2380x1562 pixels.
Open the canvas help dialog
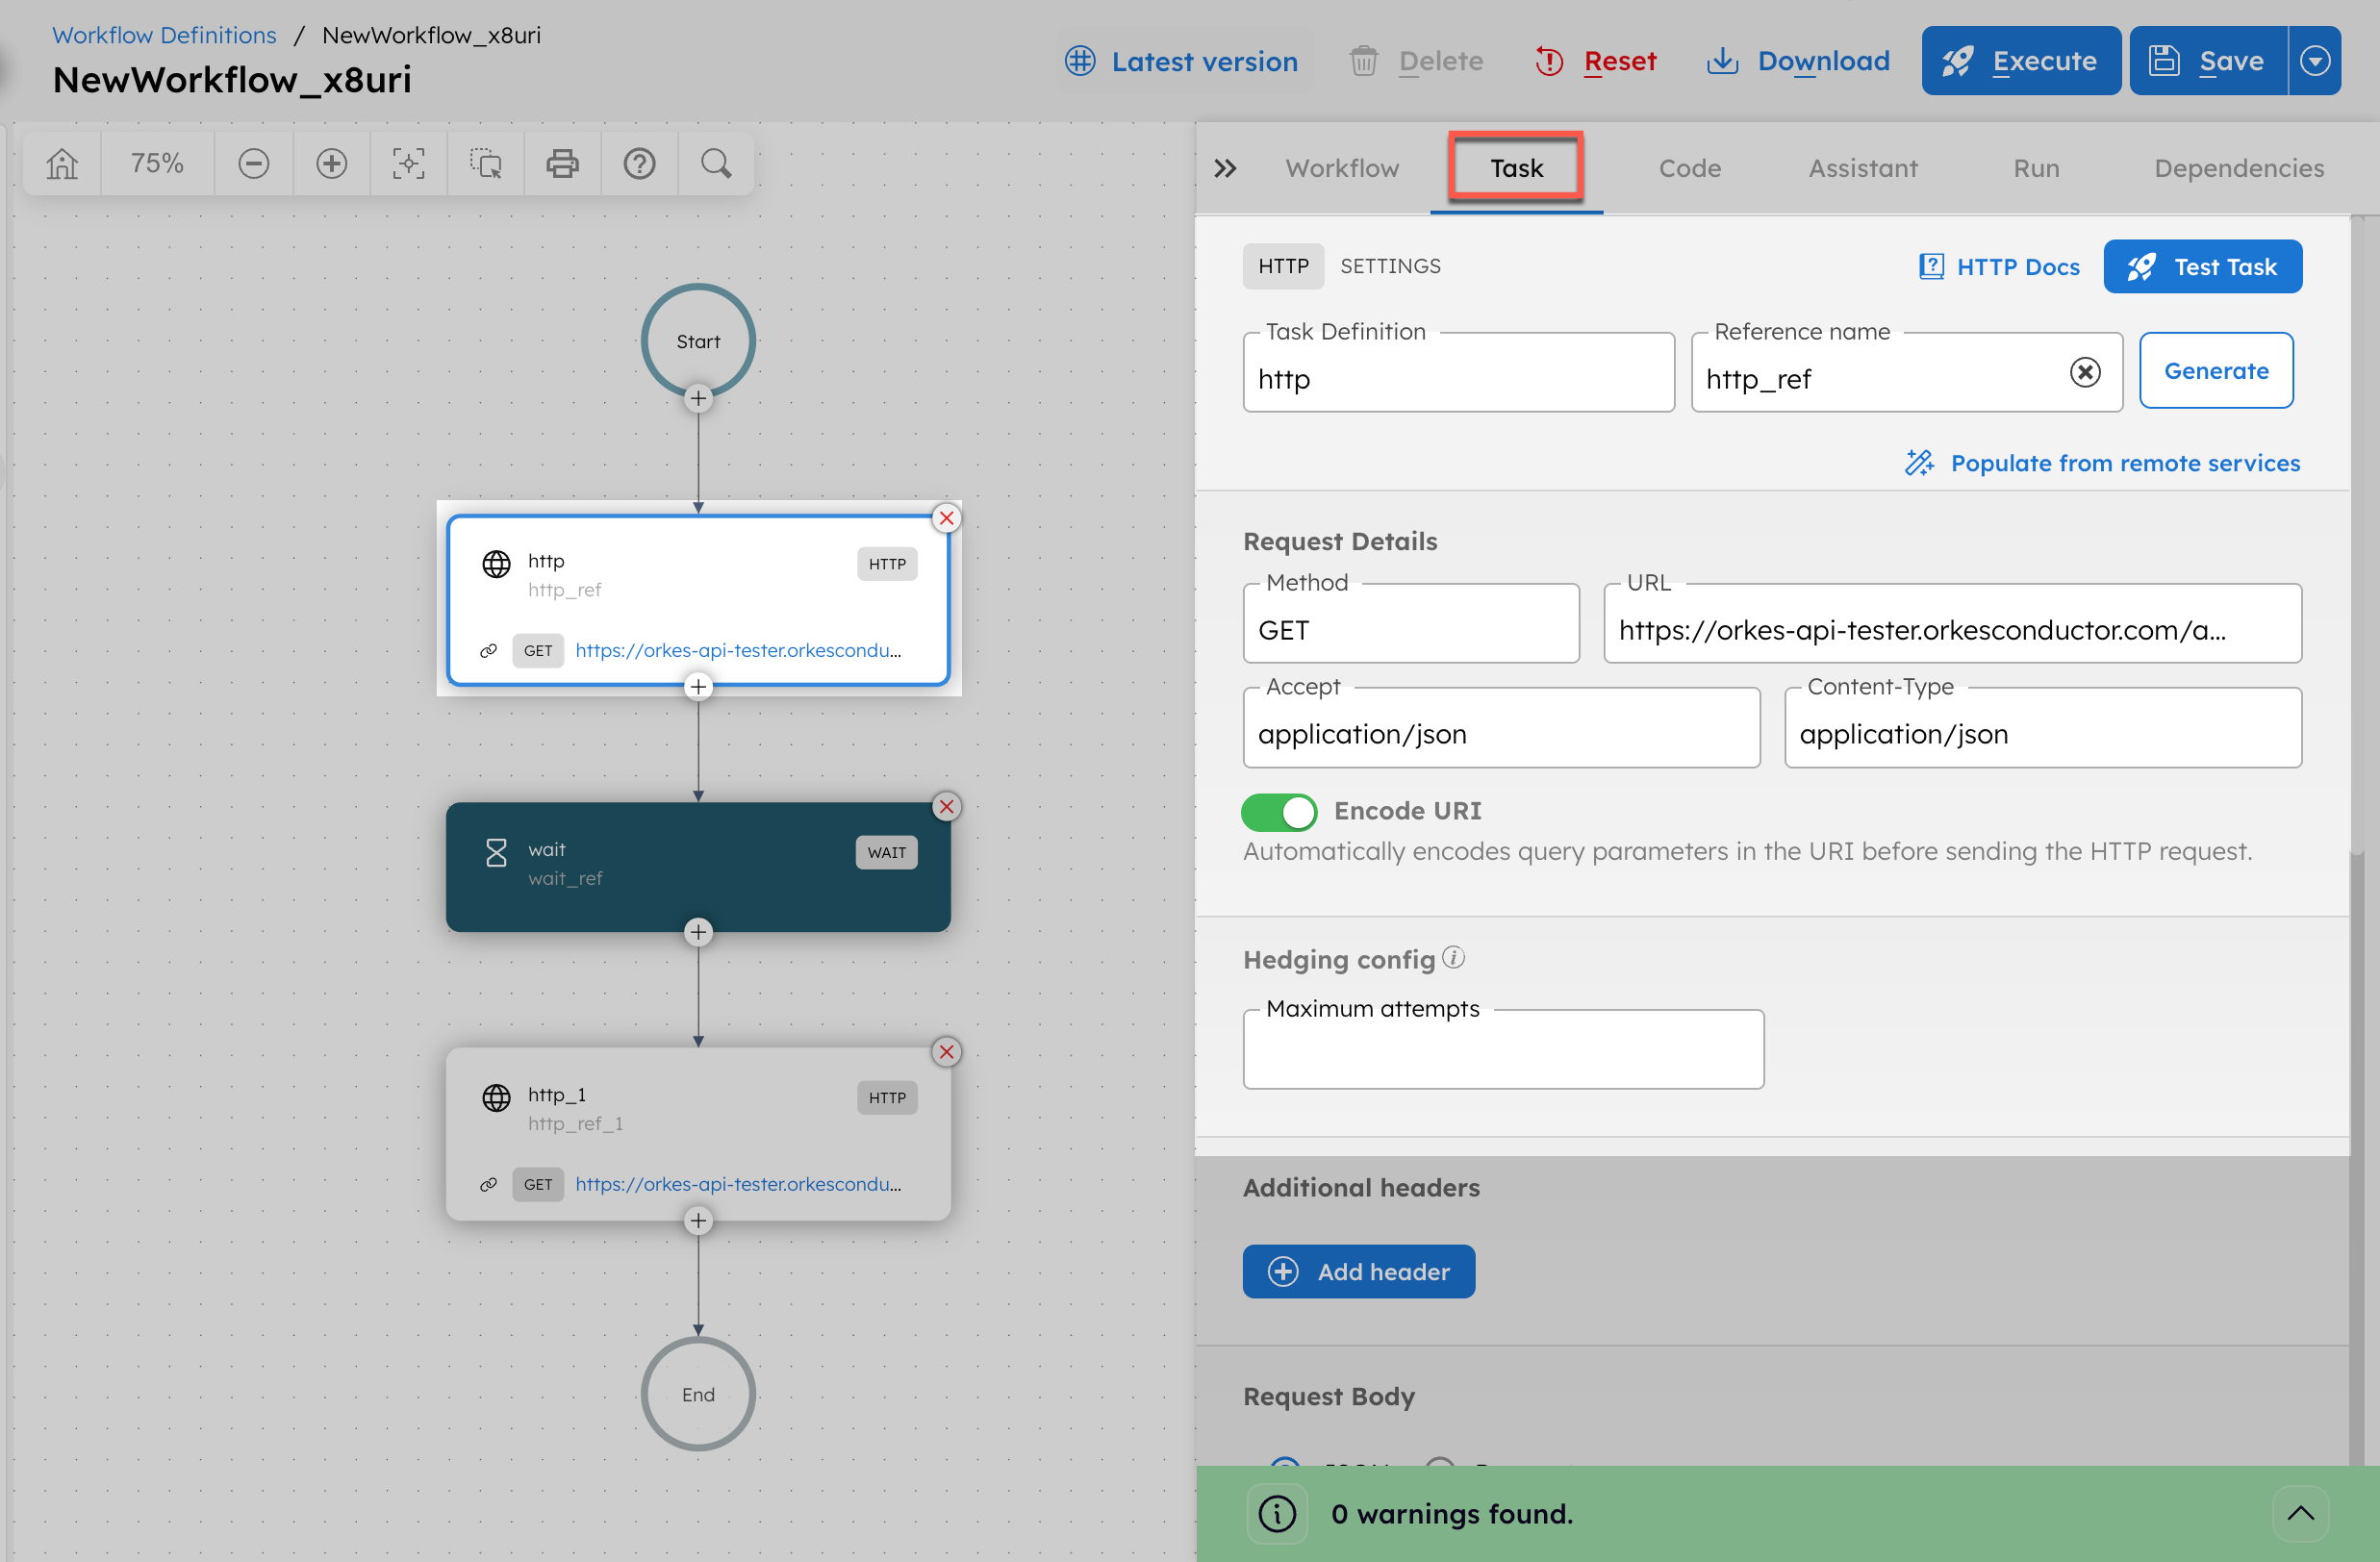[x=638, y=162]
